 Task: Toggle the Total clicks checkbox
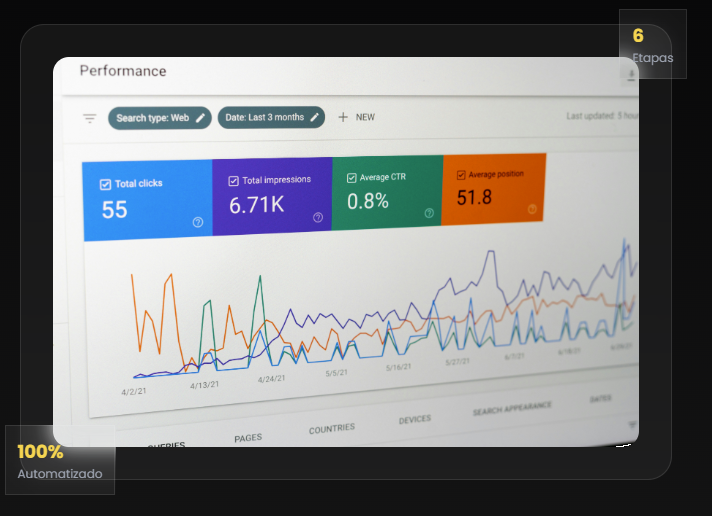click(x=105, y=184)
